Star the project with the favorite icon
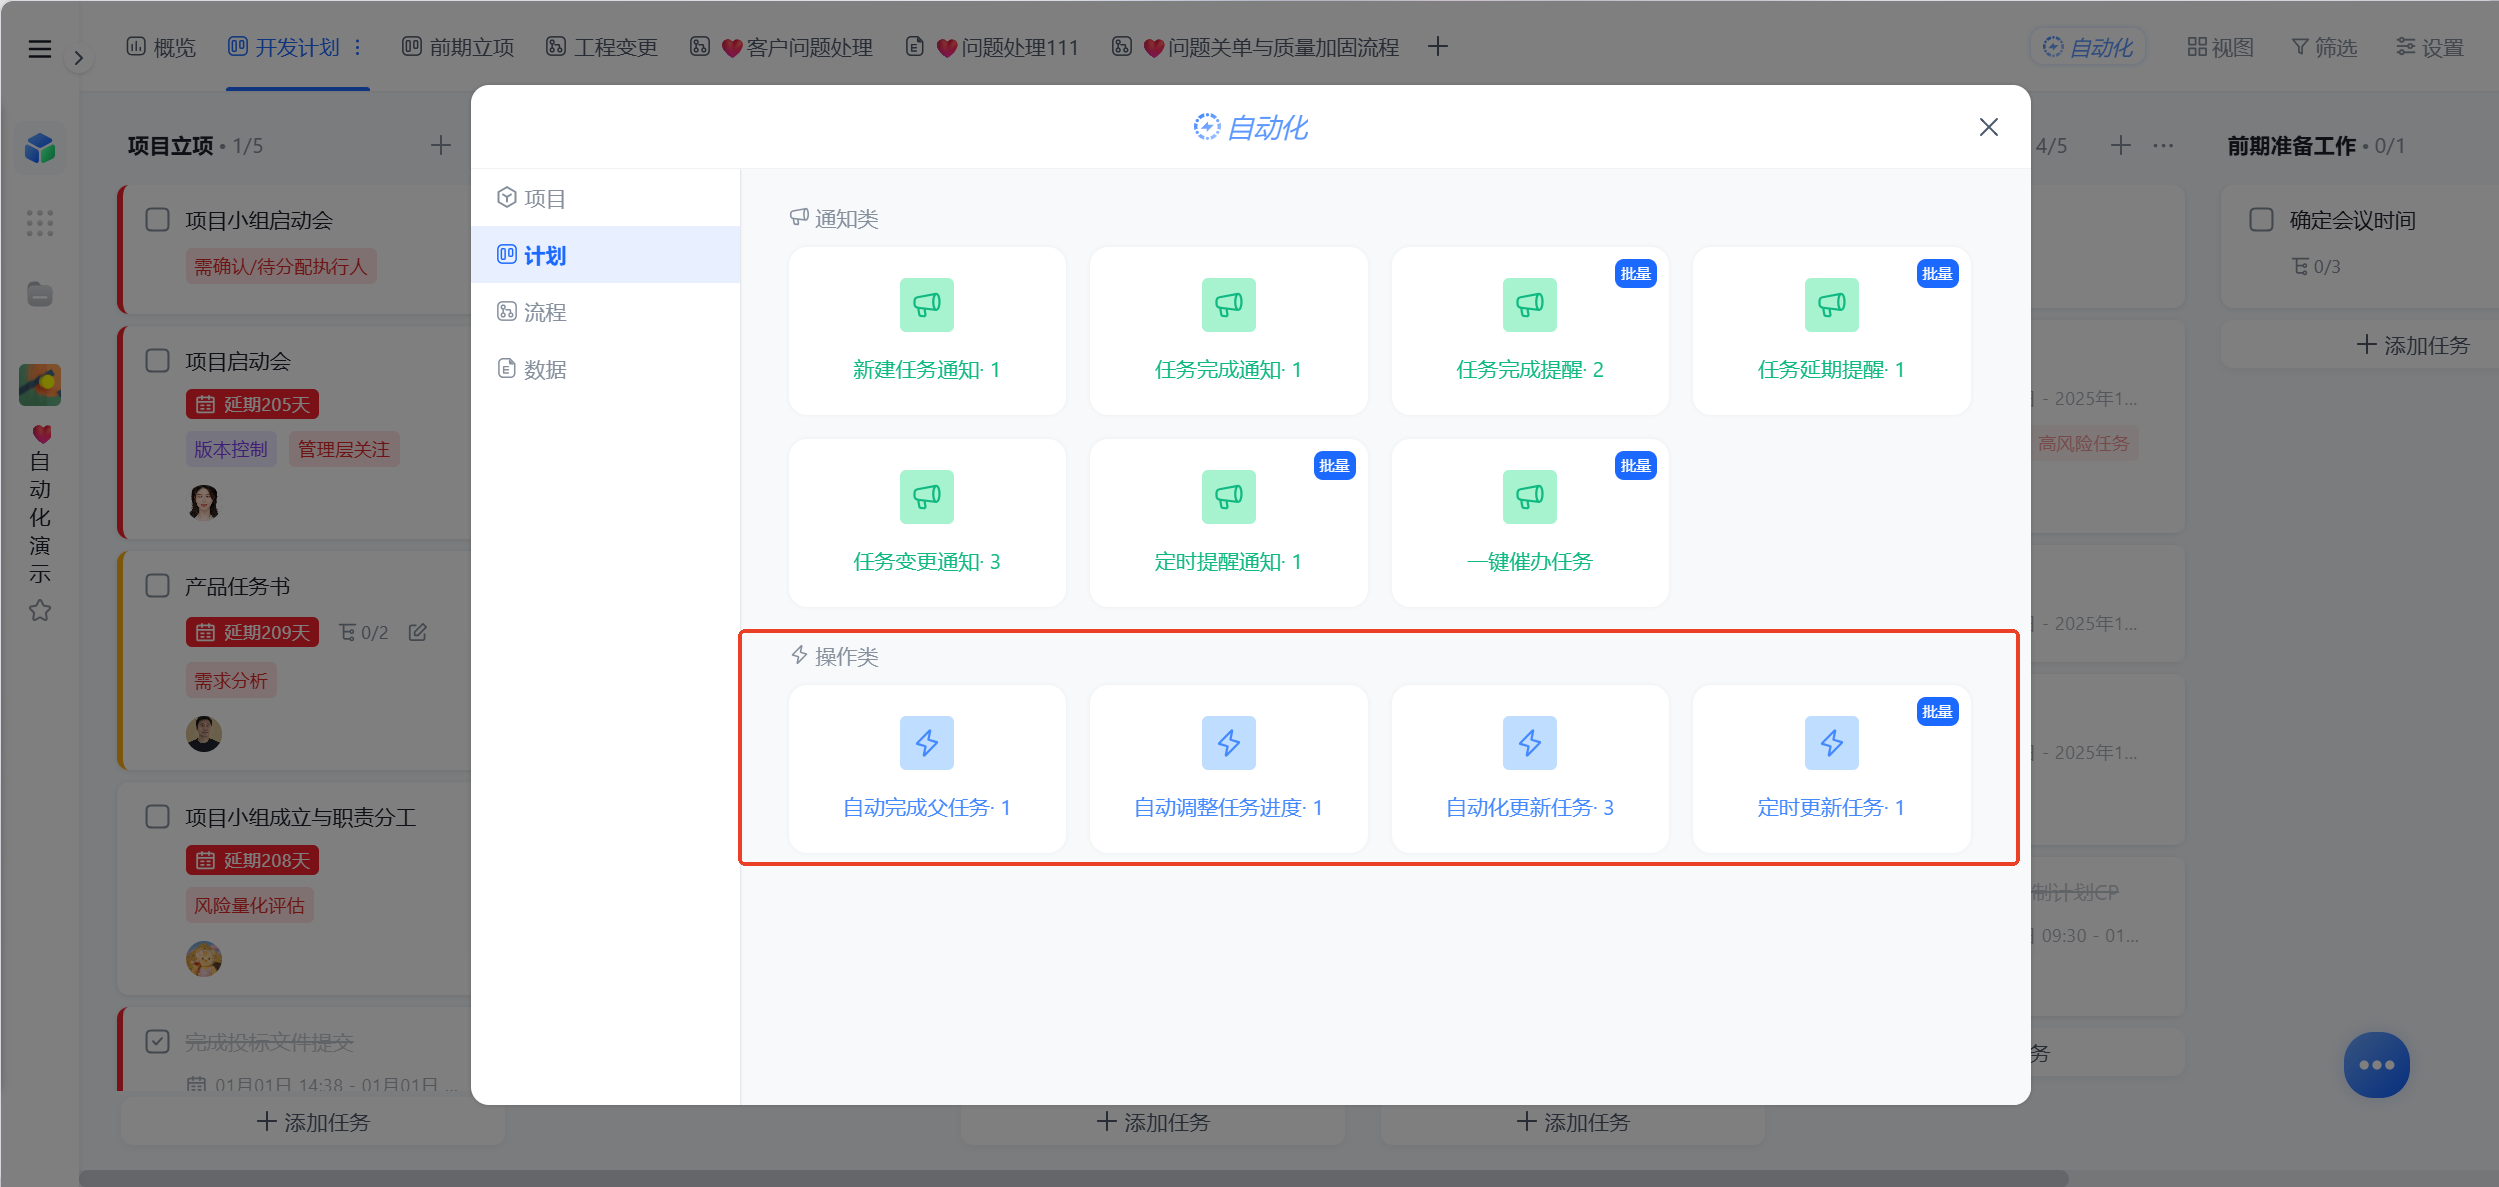The height and width of the screenshot is (1187, 2499). click(x=40, y=610)
